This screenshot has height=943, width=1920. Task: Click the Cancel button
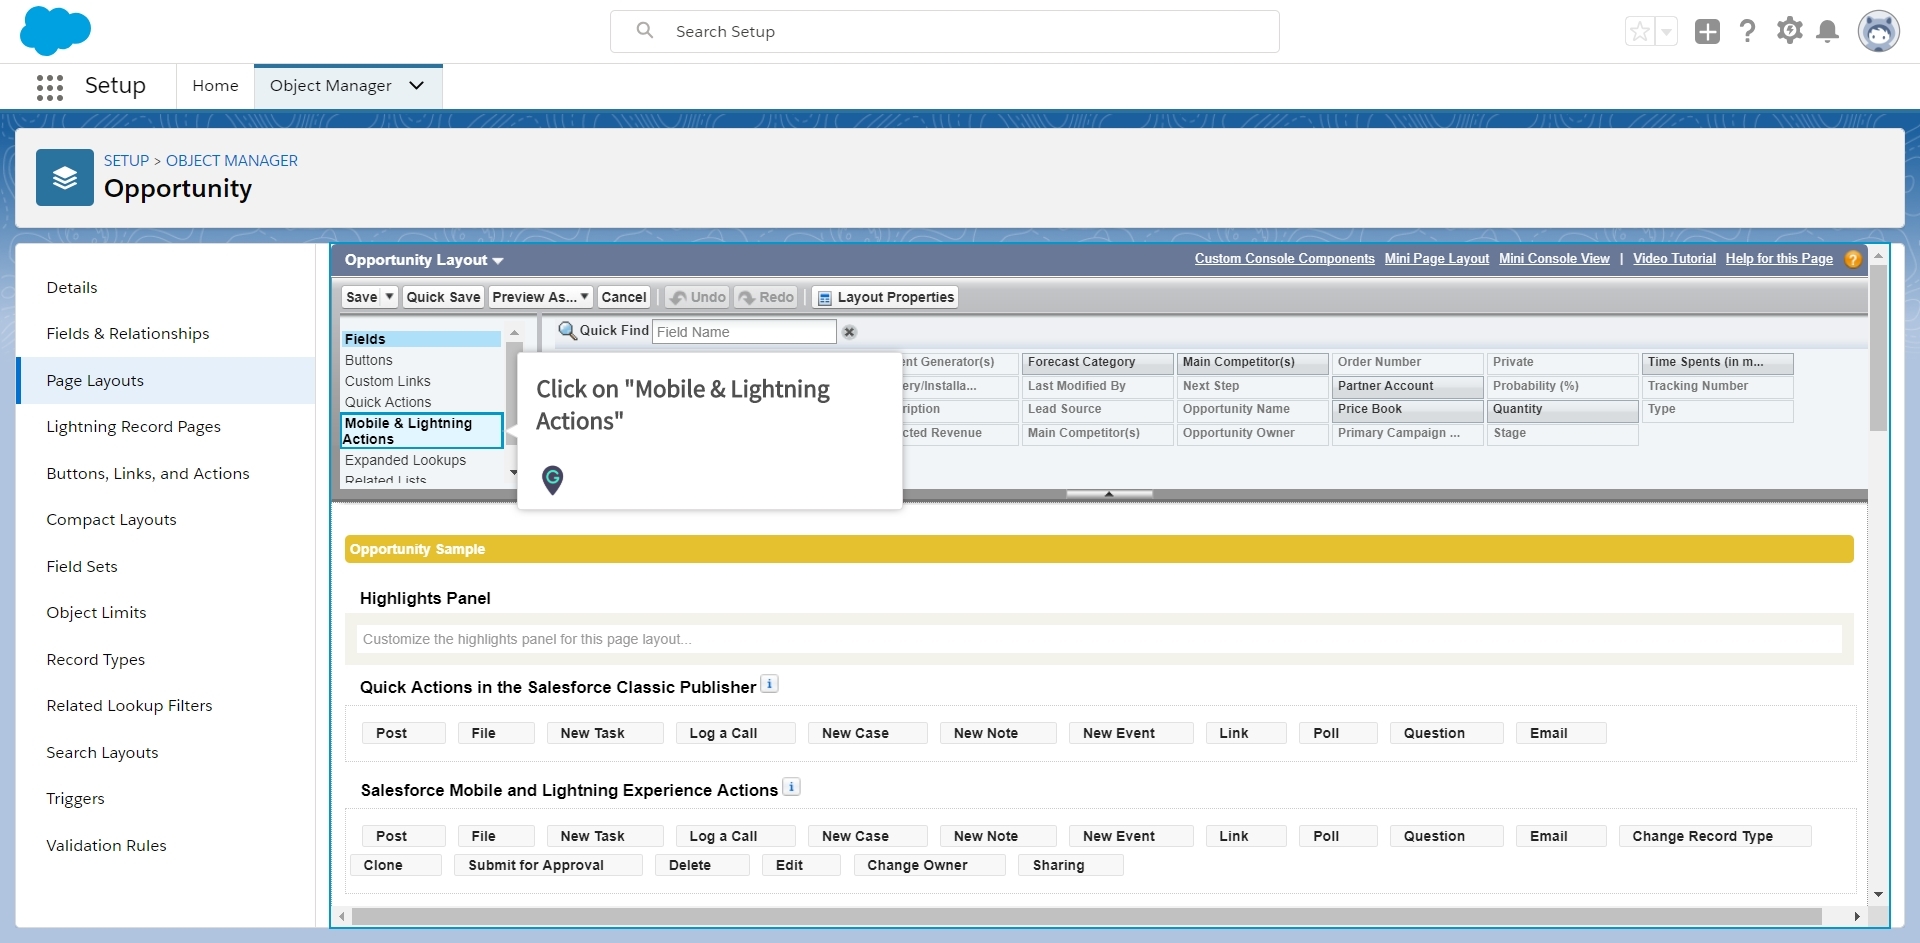pos(624,297)
